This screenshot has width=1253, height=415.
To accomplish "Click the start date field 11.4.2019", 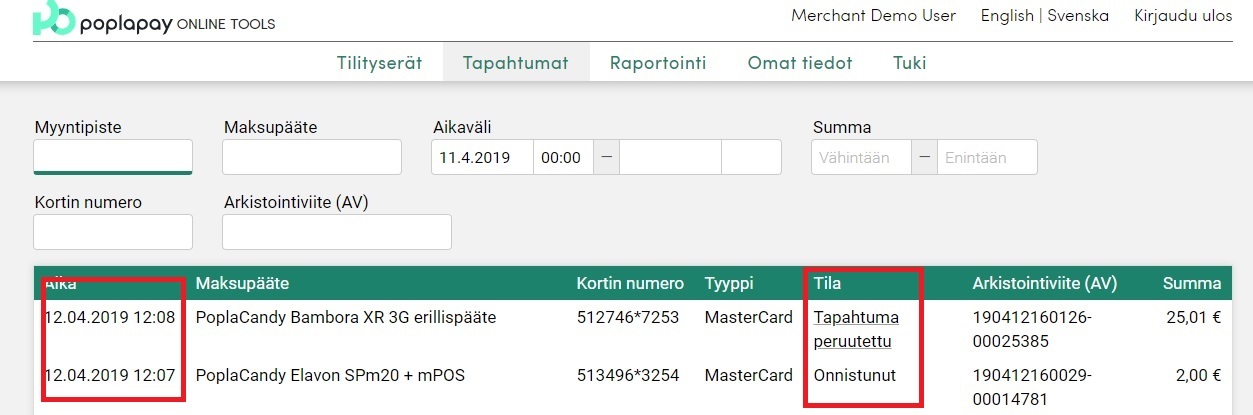I will coord(482,157).
